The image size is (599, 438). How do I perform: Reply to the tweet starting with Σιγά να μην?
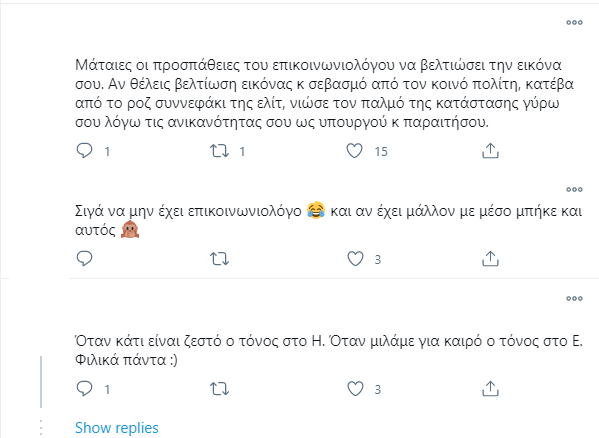coord(84,259)
